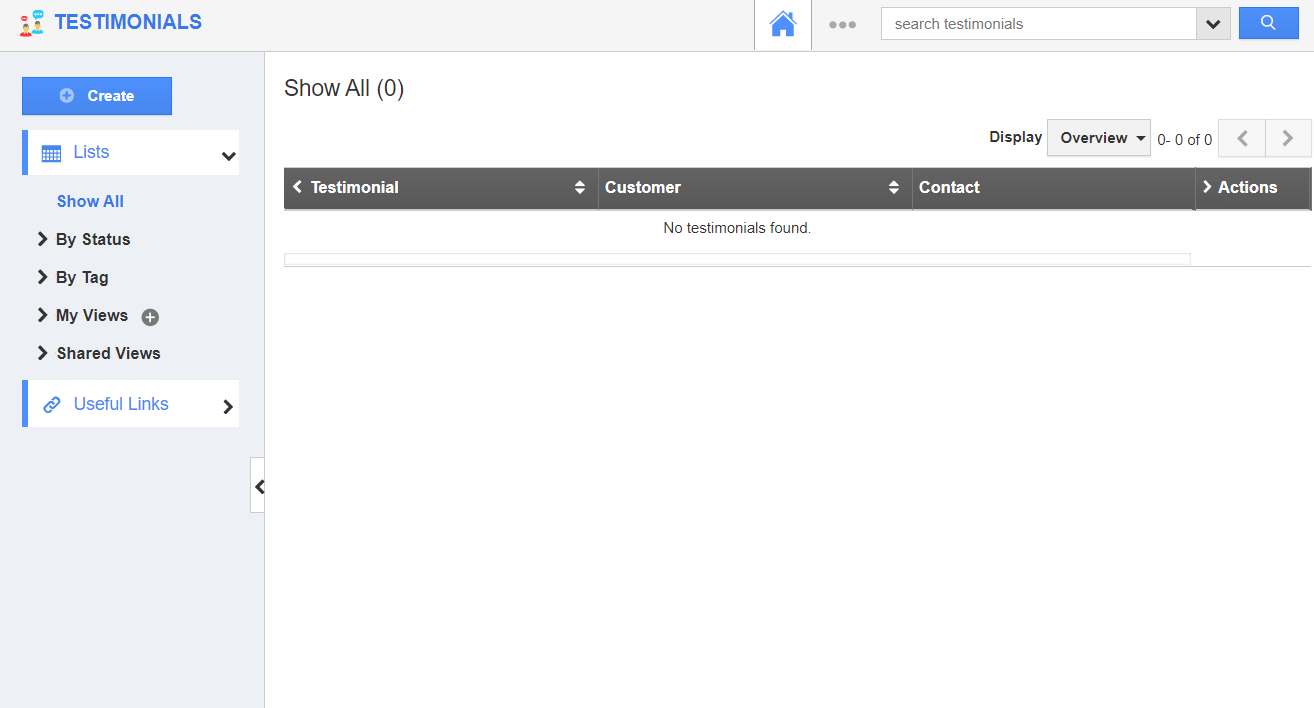
Task: Click the blue magnifier search button
Action: [1268, 23]
